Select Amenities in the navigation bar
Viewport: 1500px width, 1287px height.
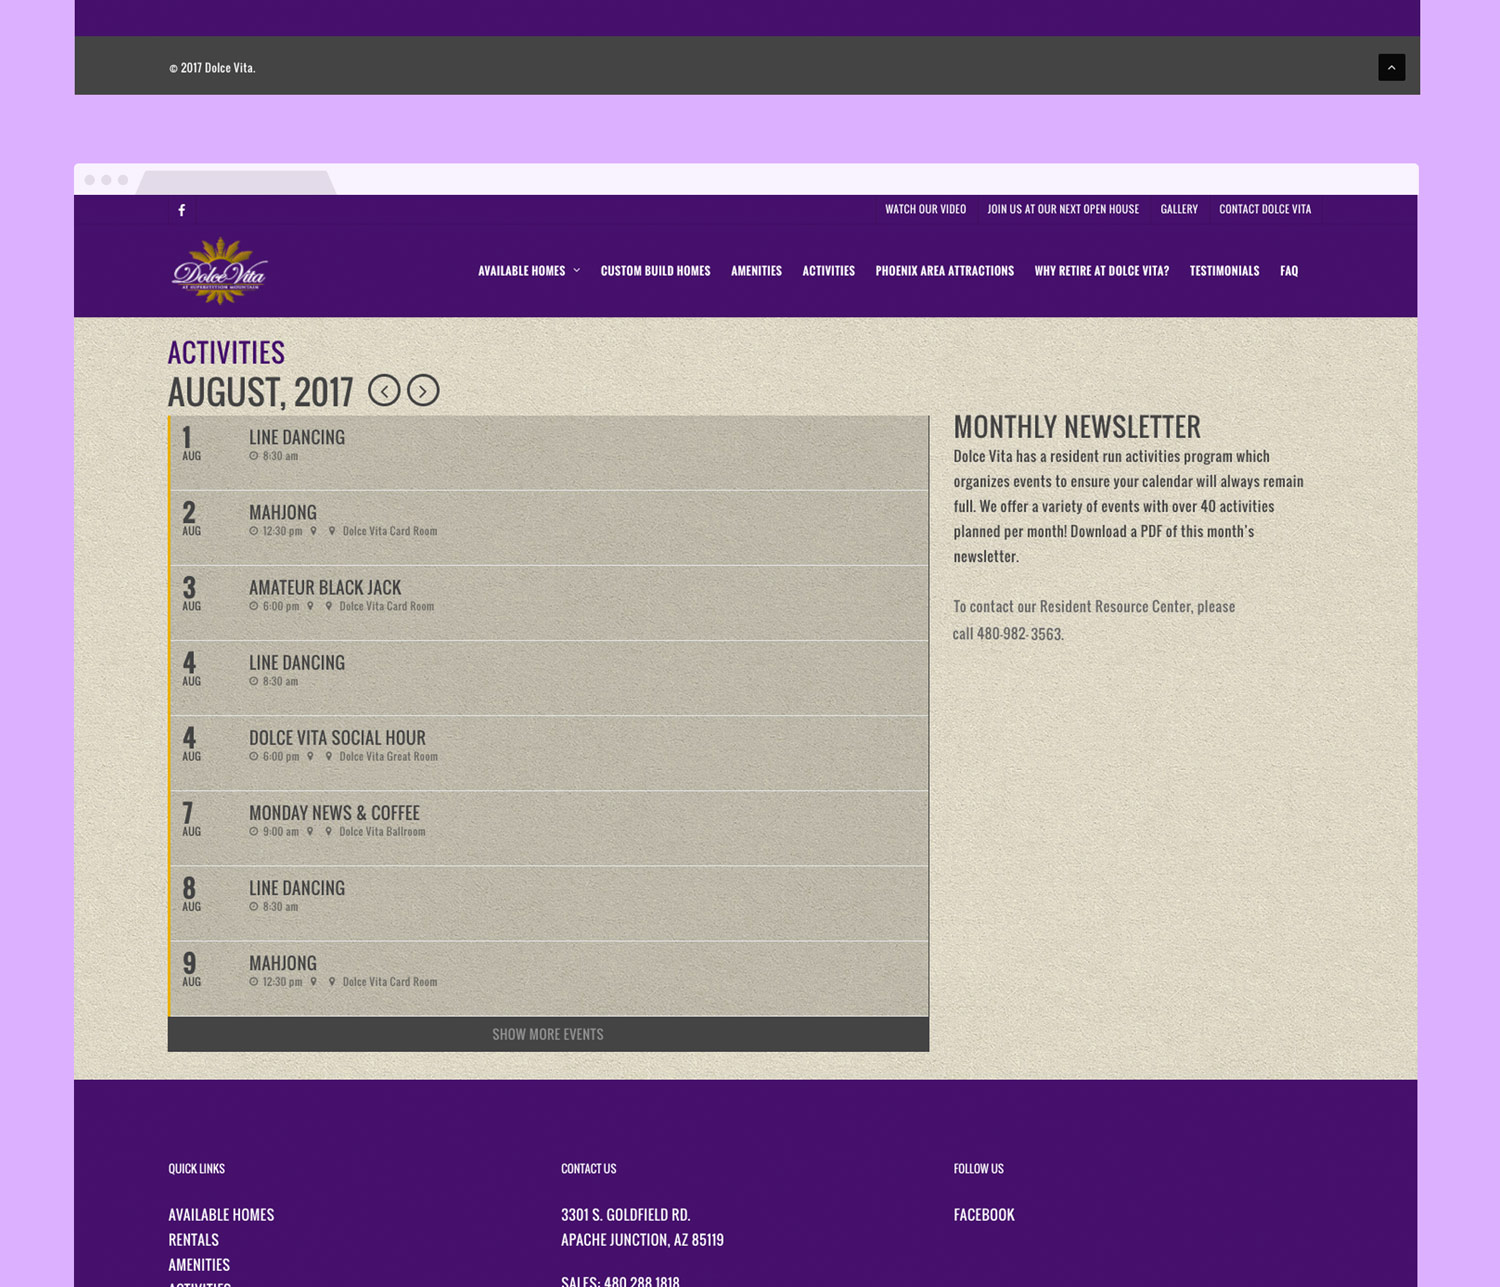coord(756,271)
